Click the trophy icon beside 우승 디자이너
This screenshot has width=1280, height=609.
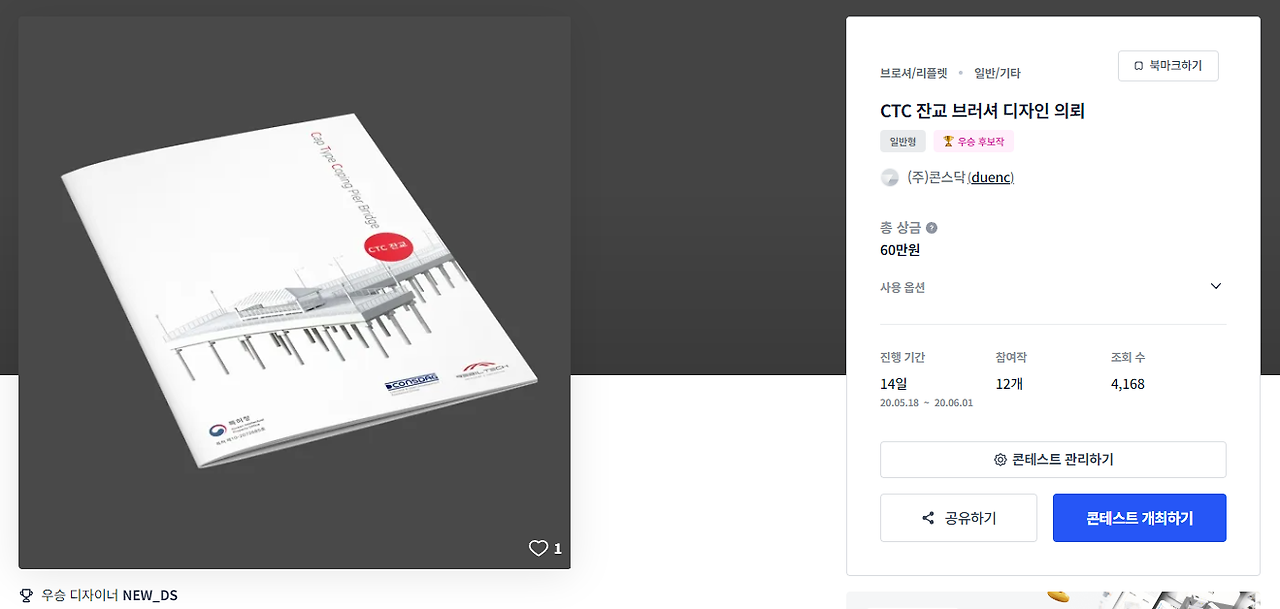coord(26,595)
